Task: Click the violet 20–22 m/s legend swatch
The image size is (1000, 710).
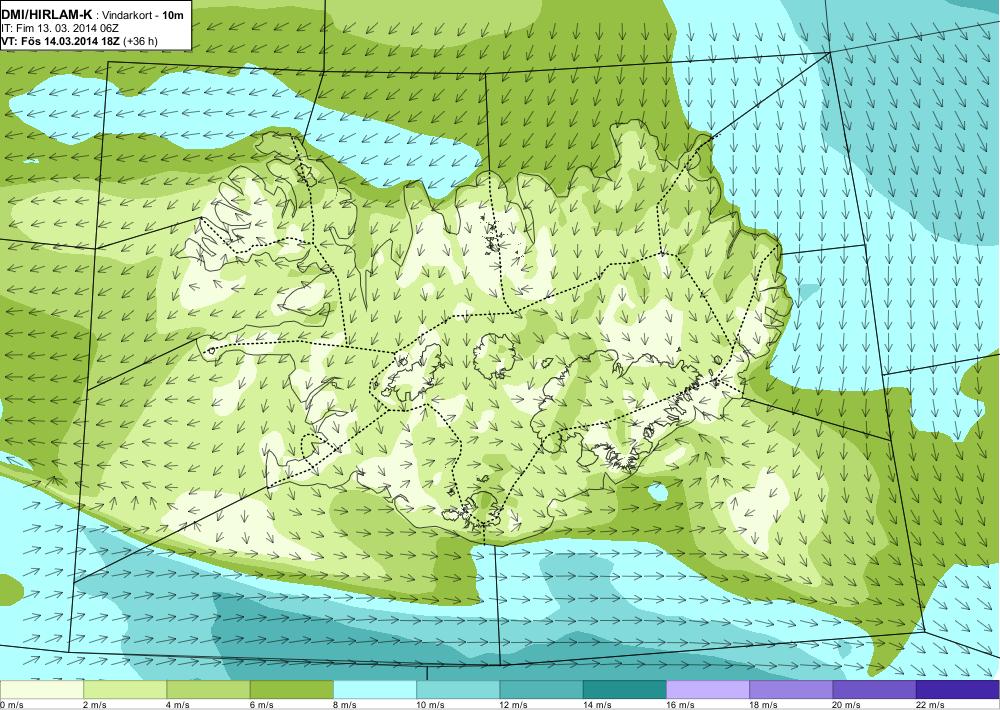Action: 874,690
